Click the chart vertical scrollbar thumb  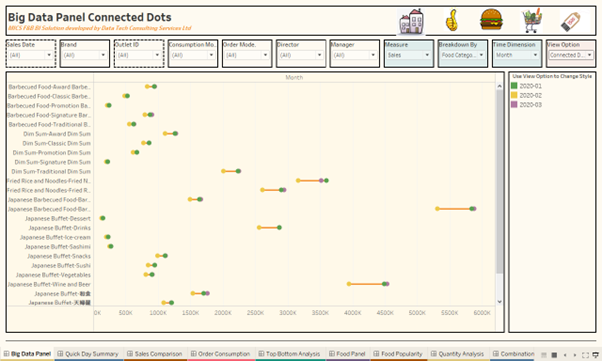499,182
